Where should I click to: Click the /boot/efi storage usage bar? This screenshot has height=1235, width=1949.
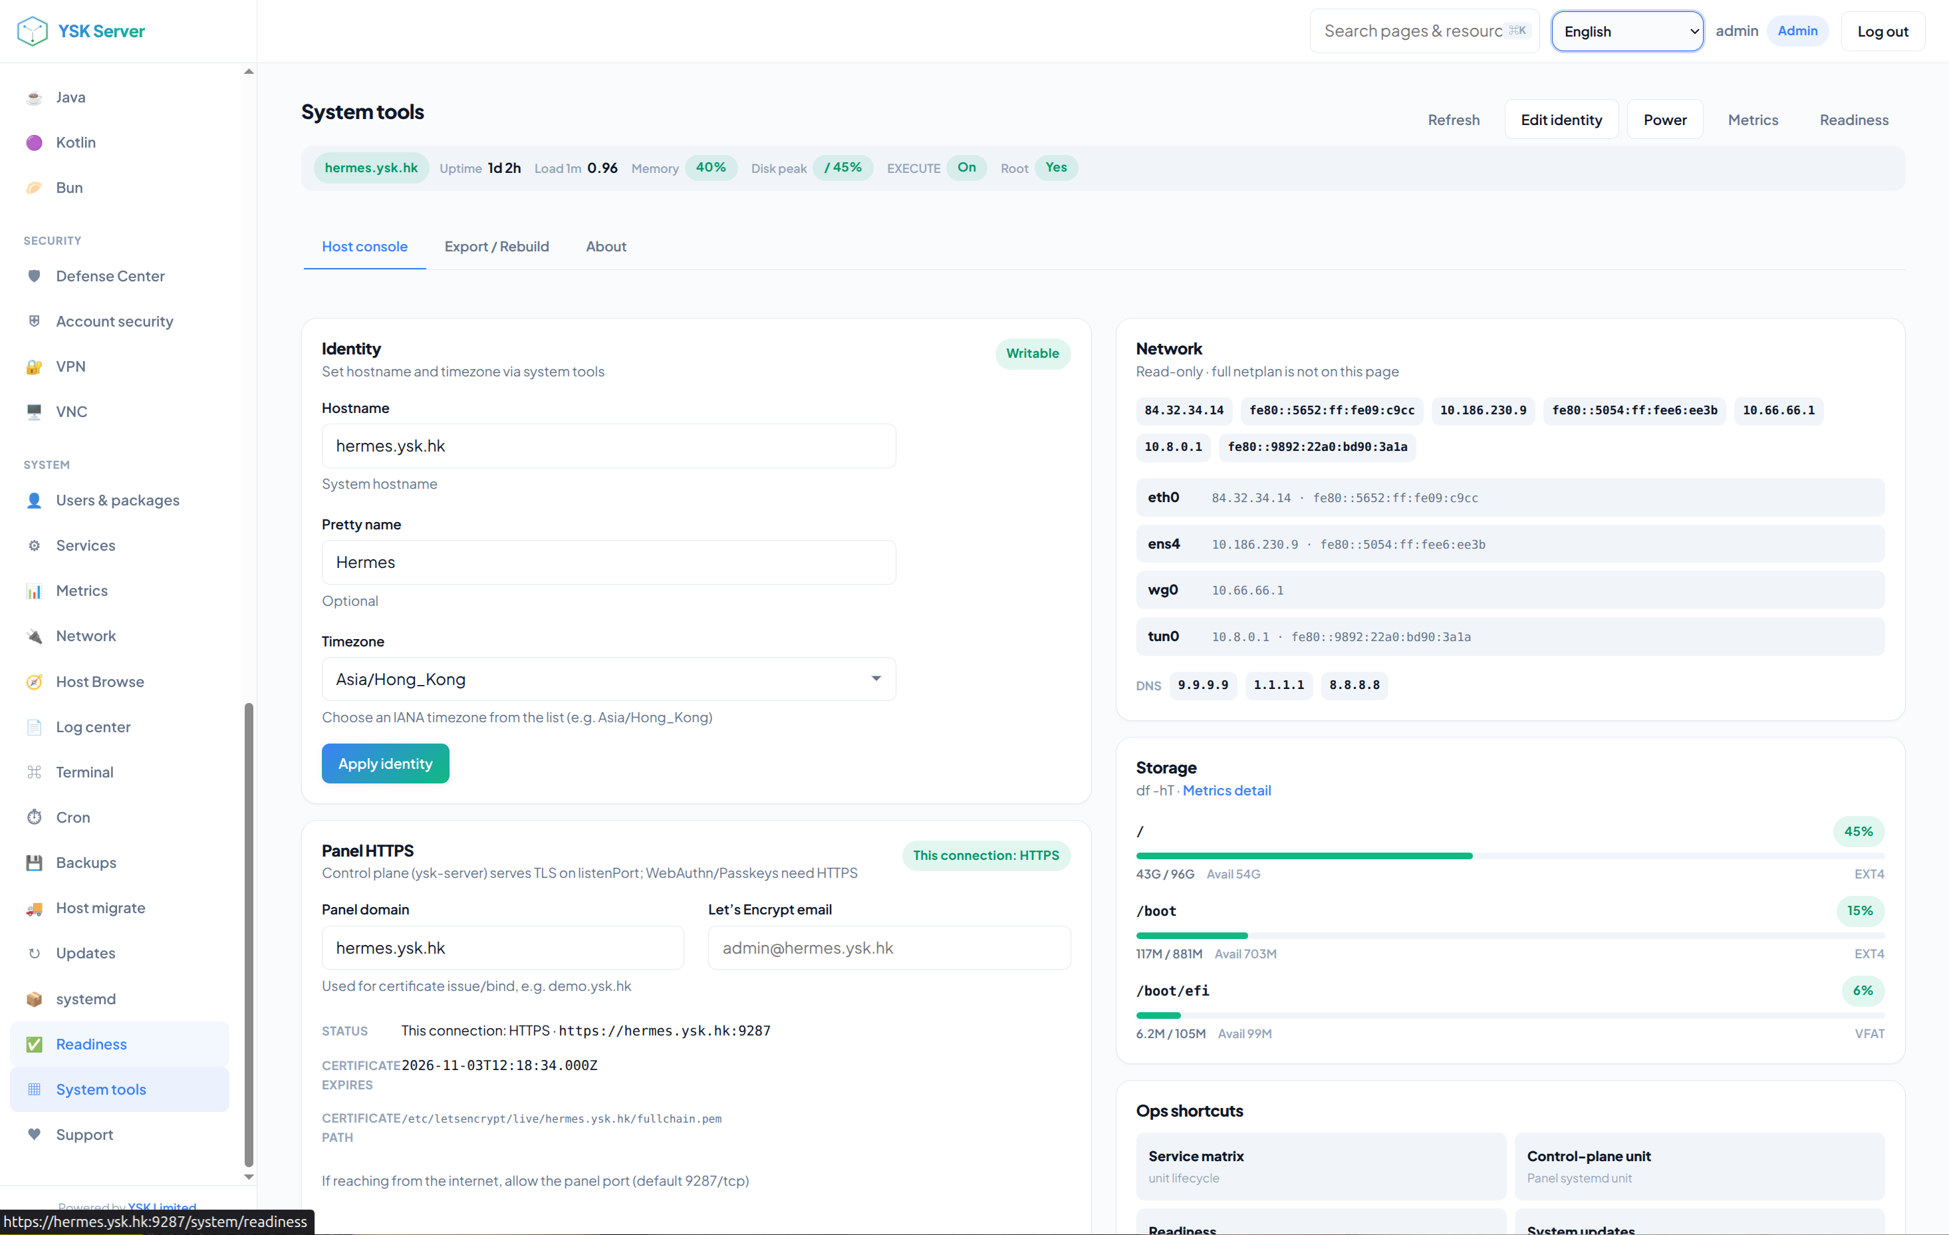[x=1510, y=1016]
